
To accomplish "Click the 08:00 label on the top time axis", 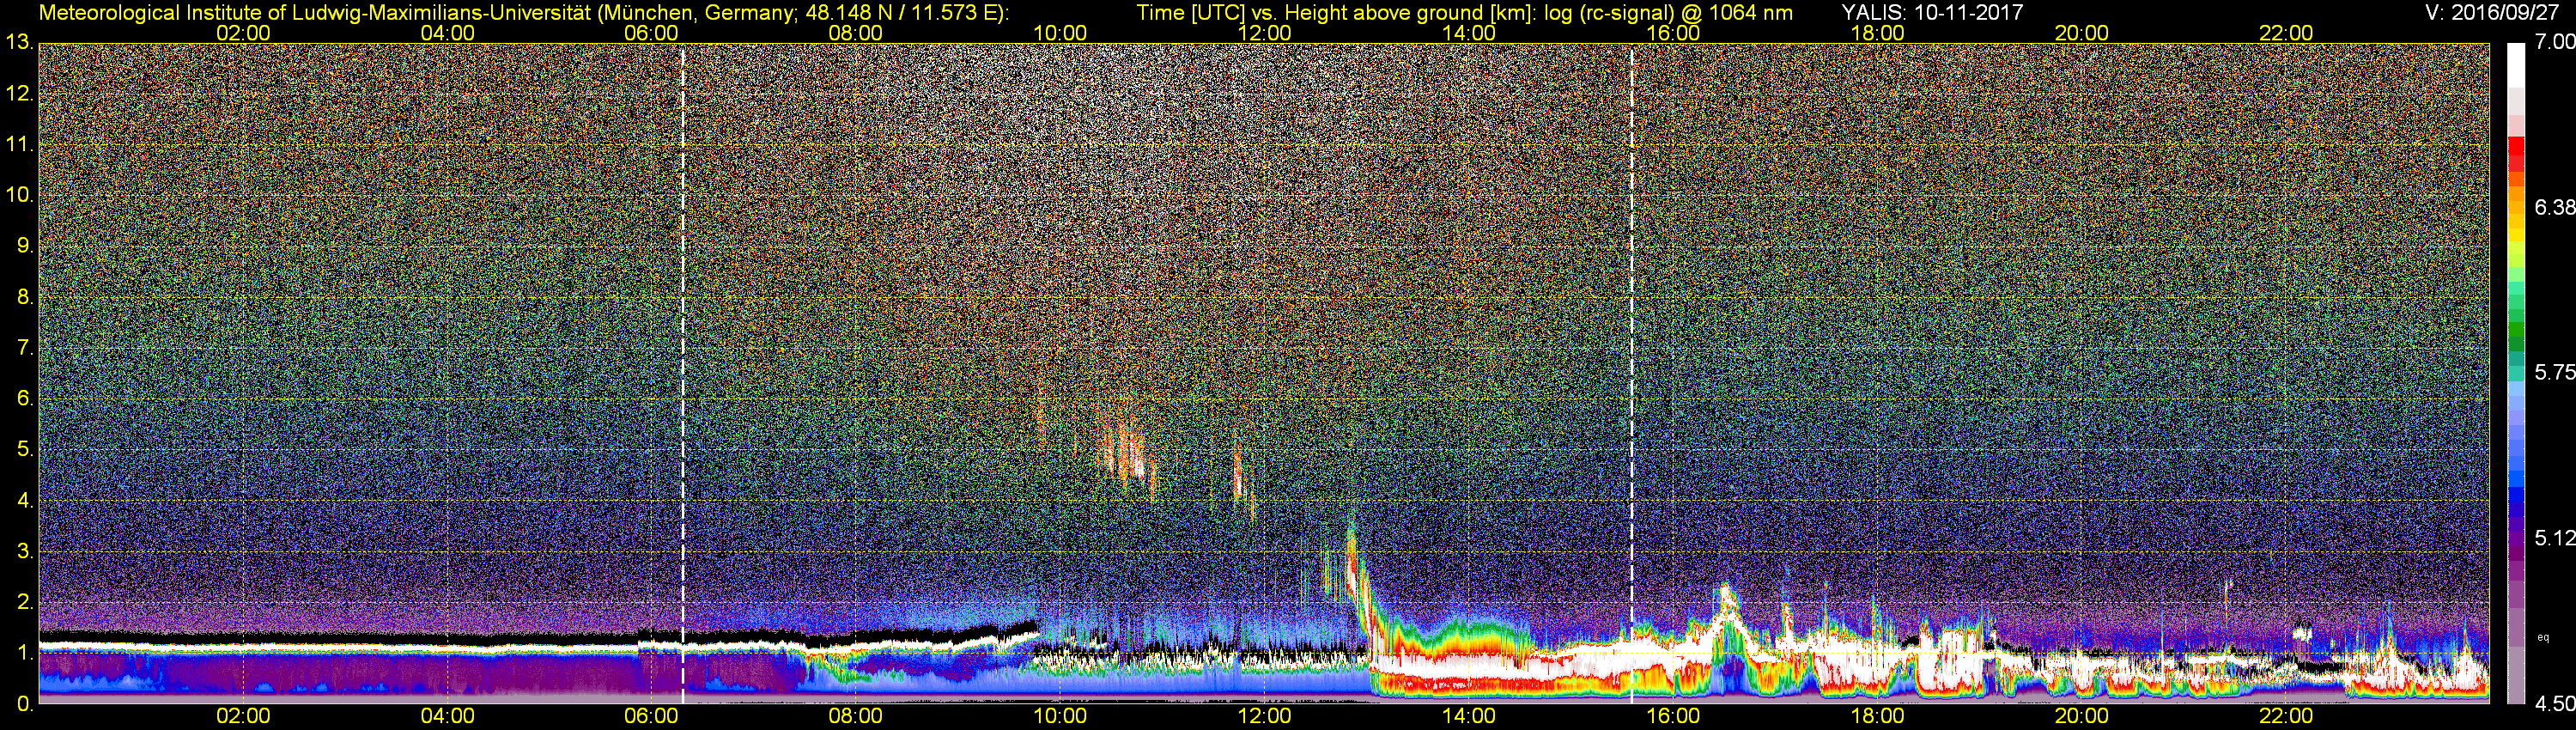I will [856, 33].
